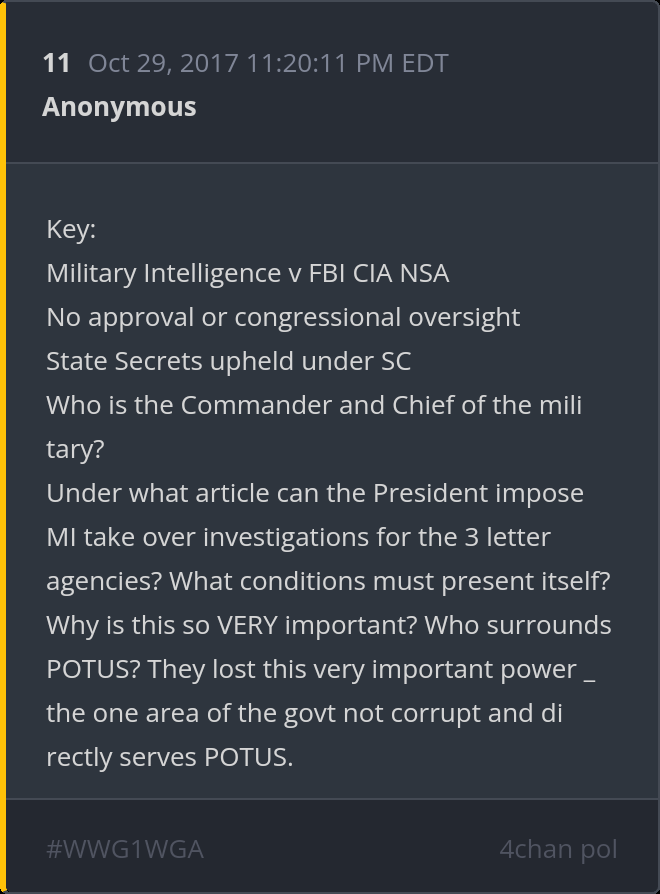660x894 pixels.
Task: Click the wrapped word "tary?"
Action: (75, 449)
